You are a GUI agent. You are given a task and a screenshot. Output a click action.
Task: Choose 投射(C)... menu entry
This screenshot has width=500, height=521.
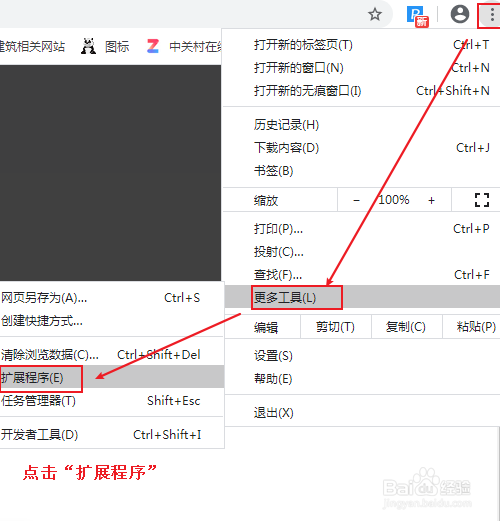[361, 252]
